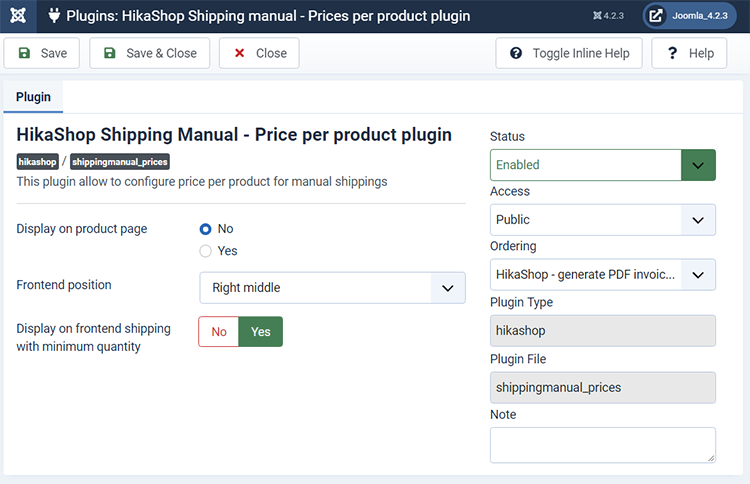Open site preview via Joomla_4.2.3 external link icon
The image size is (750, 484).
pos(656,16)
